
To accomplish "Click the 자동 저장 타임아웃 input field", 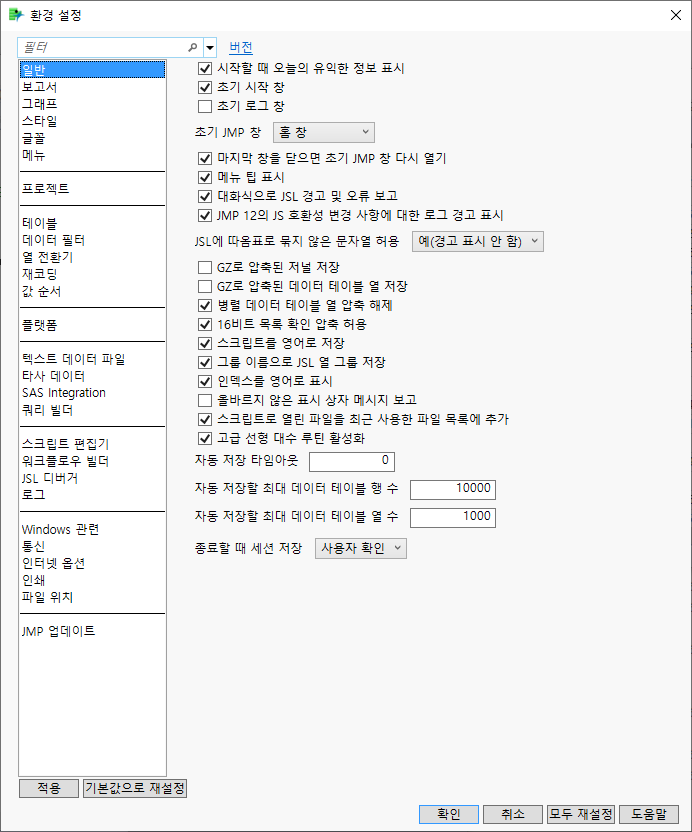I will tap(352, 461).
